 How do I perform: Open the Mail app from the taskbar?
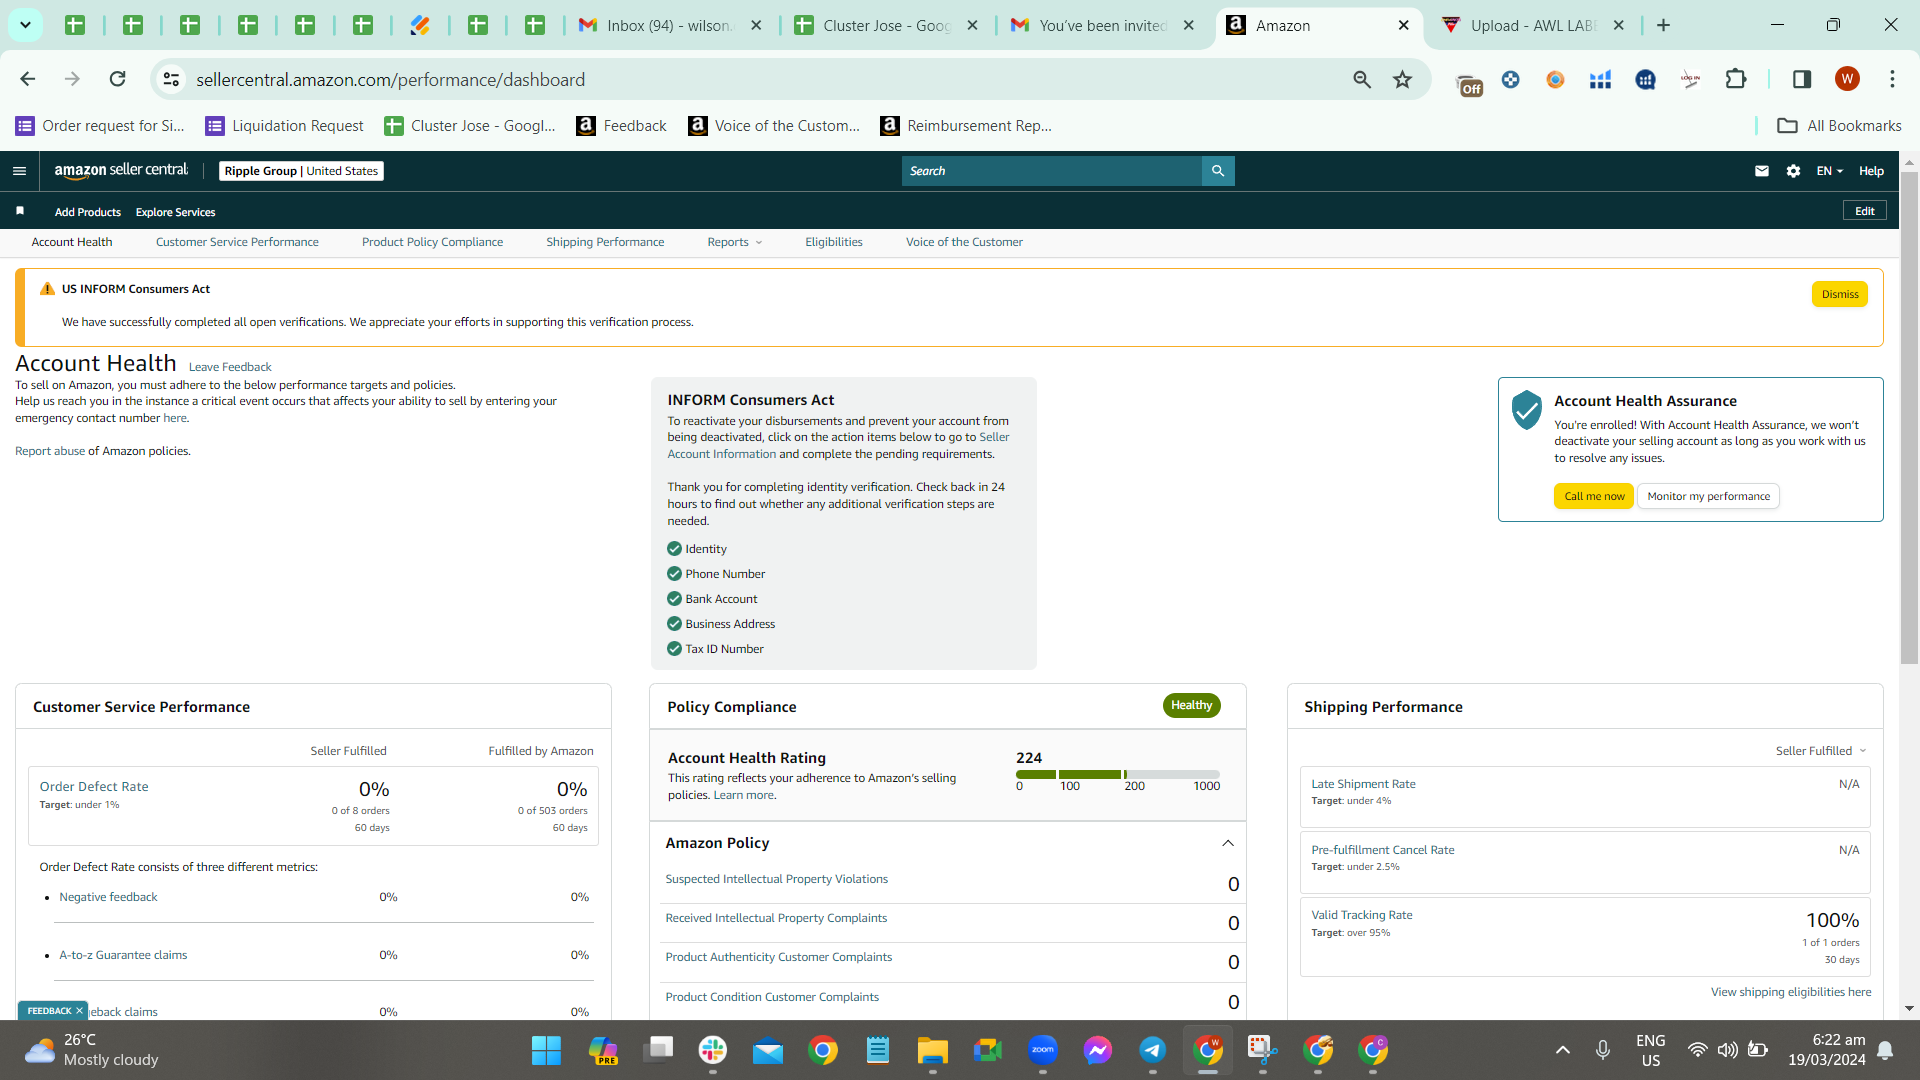click(768, 1051)
